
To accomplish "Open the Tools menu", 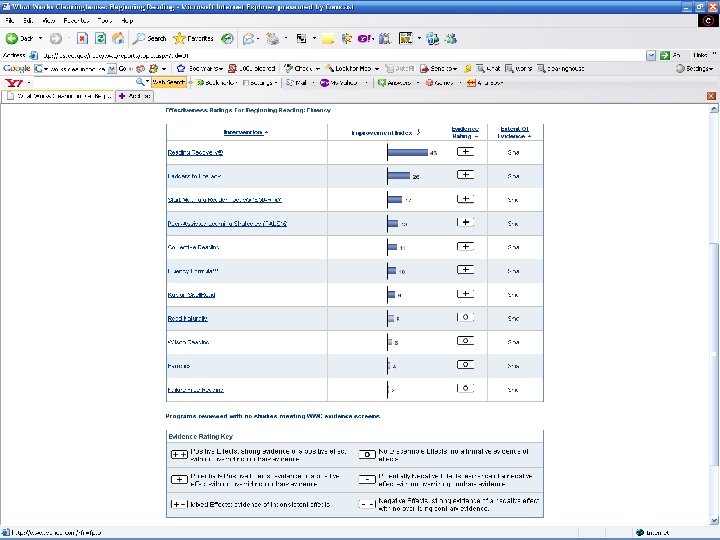I will 105,21.
